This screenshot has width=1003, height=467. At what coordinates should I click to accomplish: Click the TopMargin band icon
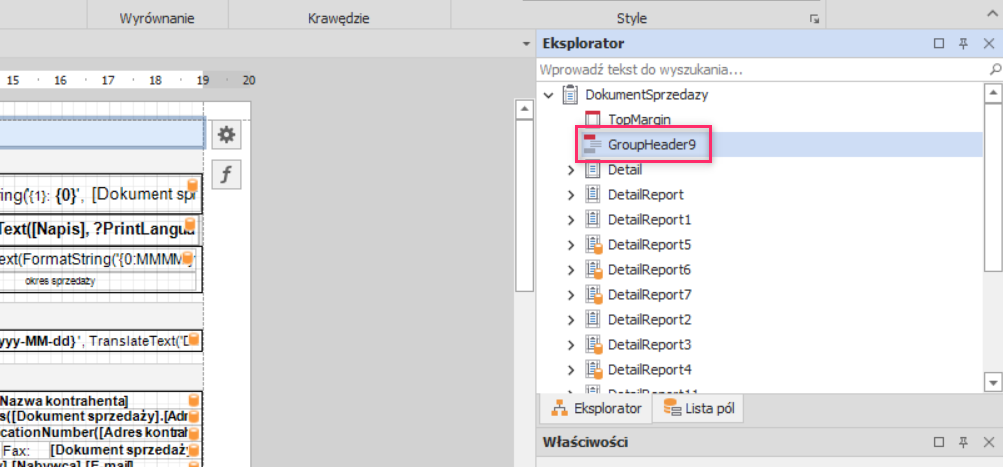point(593,119)
